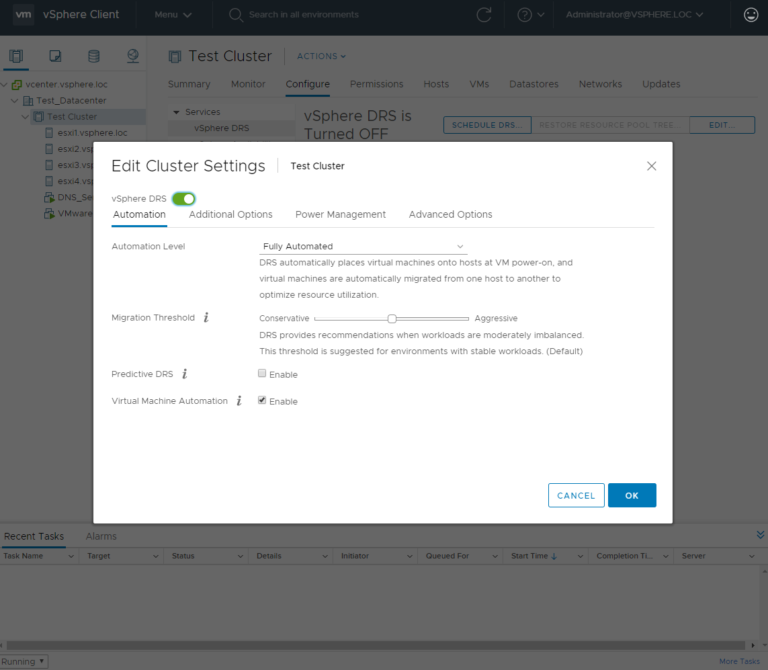
Task: Open the help question mark icon
Action: (525, 15)
